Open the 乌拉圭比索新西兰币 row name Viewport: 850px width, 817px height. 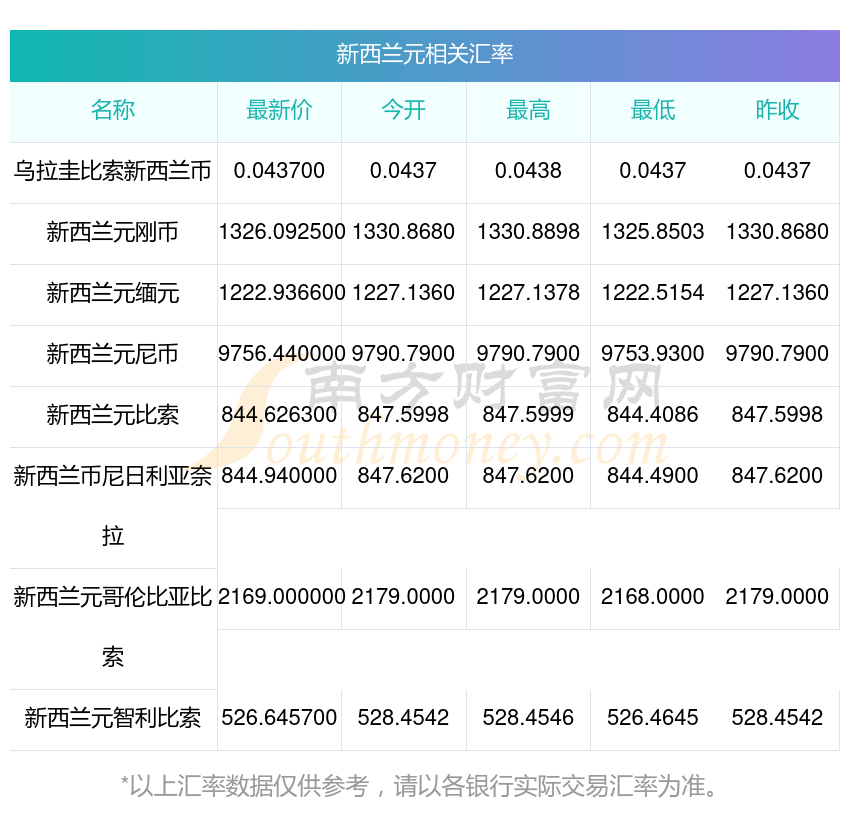[113, 171]
